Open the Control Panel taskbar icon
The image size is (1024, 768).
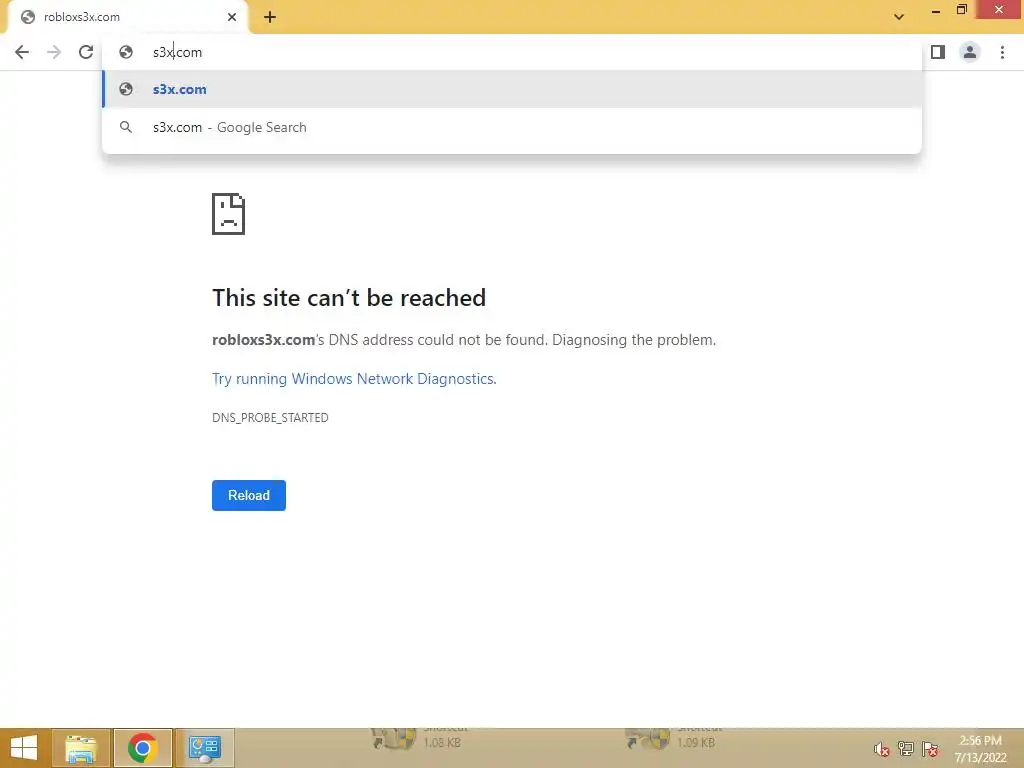click(x=204, y=748)
